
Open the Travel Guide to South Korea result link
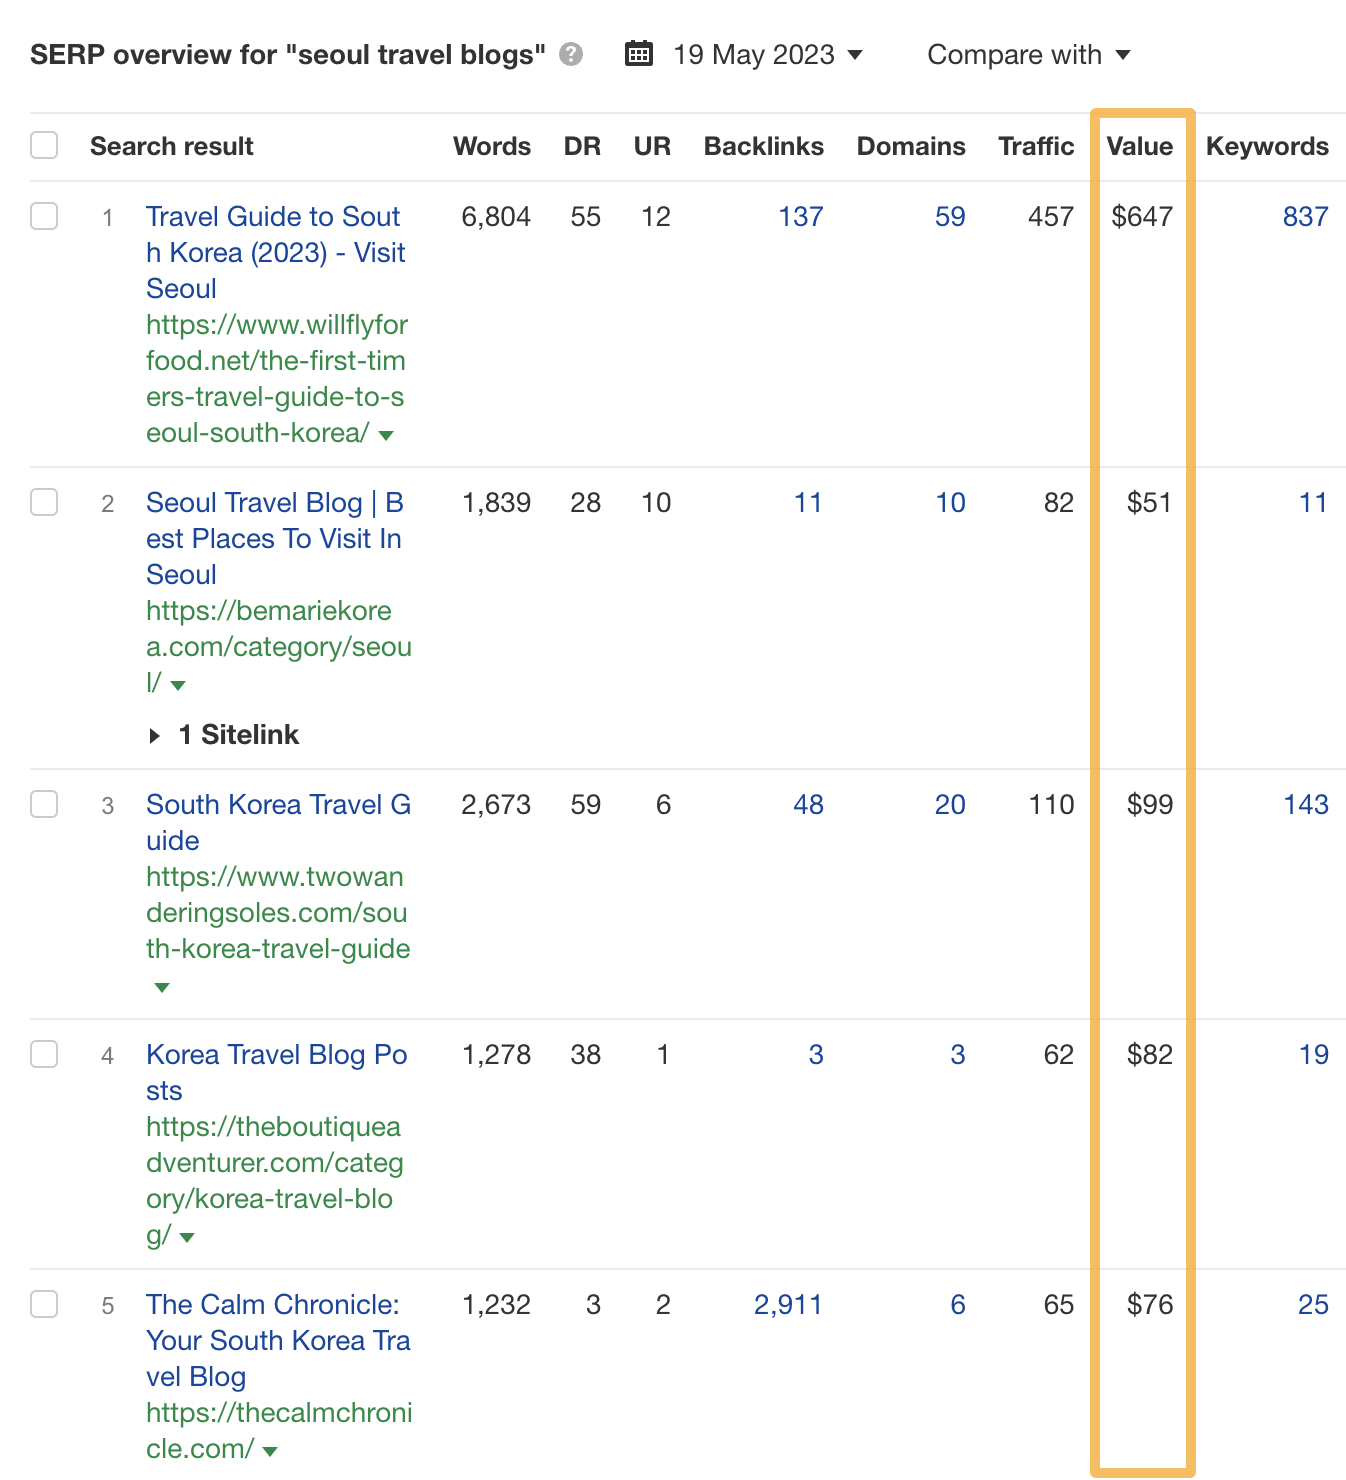(274, 252)
